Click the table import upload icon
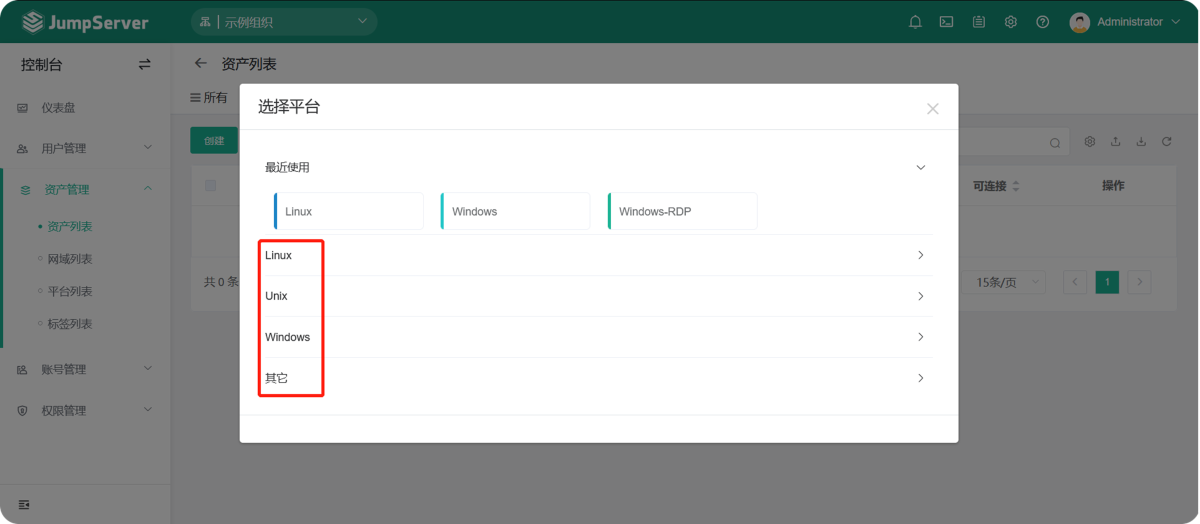Screen dimensions: 1200x524 [x=1116, y=142]
